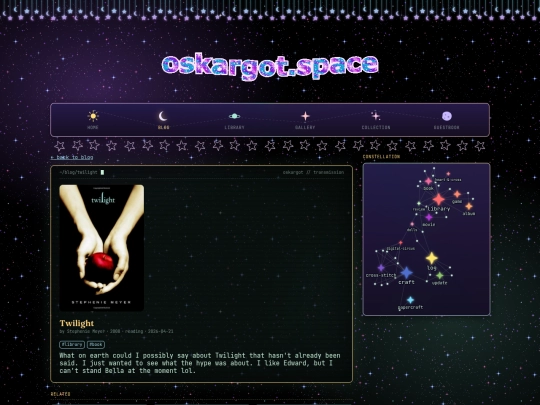Image resolution: width=540 pixels, height=405 pixels.
Task: Click the 'RELATED' section heading
Action: point(61,394)
